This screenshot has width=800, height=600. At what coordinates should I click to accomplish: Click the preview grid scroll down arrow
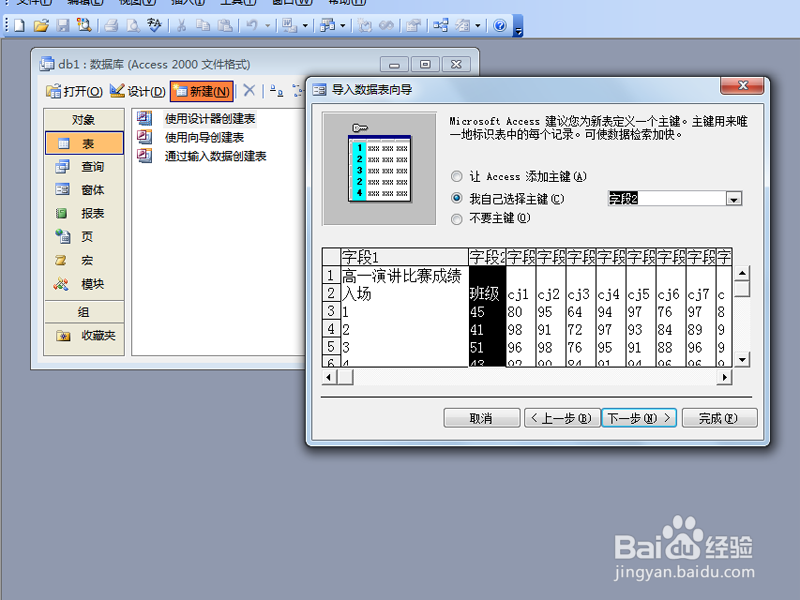click(742, 359)
